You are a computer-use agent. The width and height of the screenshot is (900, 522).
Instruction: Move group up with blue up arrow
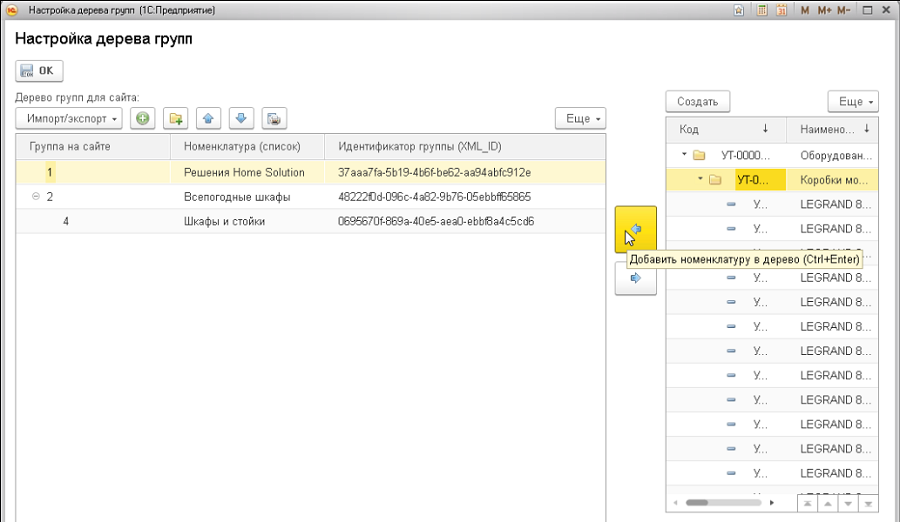208,119
